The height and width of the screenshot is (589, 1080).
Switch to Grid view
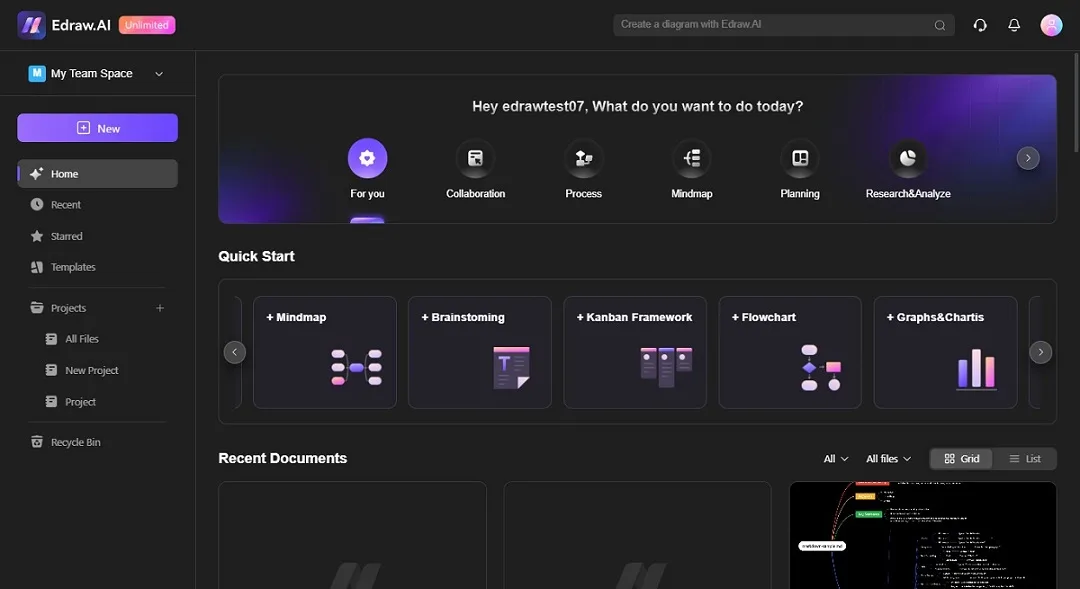tap(962, 459)
